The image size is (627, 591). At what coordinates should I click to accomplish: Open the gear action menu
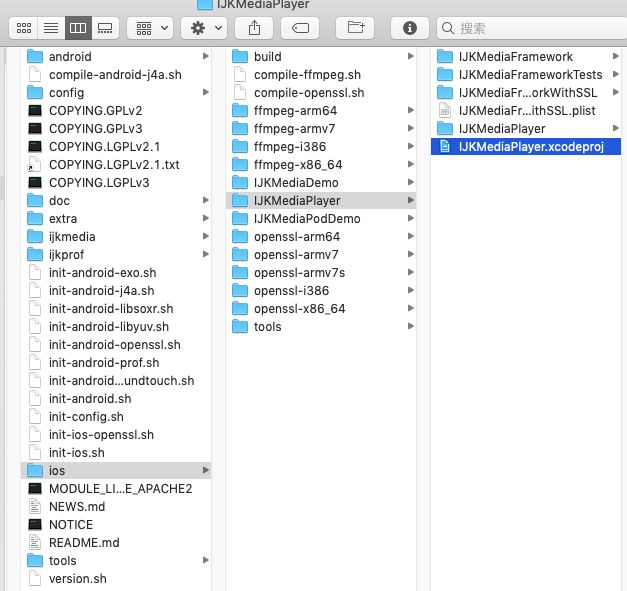click(204, 28)
